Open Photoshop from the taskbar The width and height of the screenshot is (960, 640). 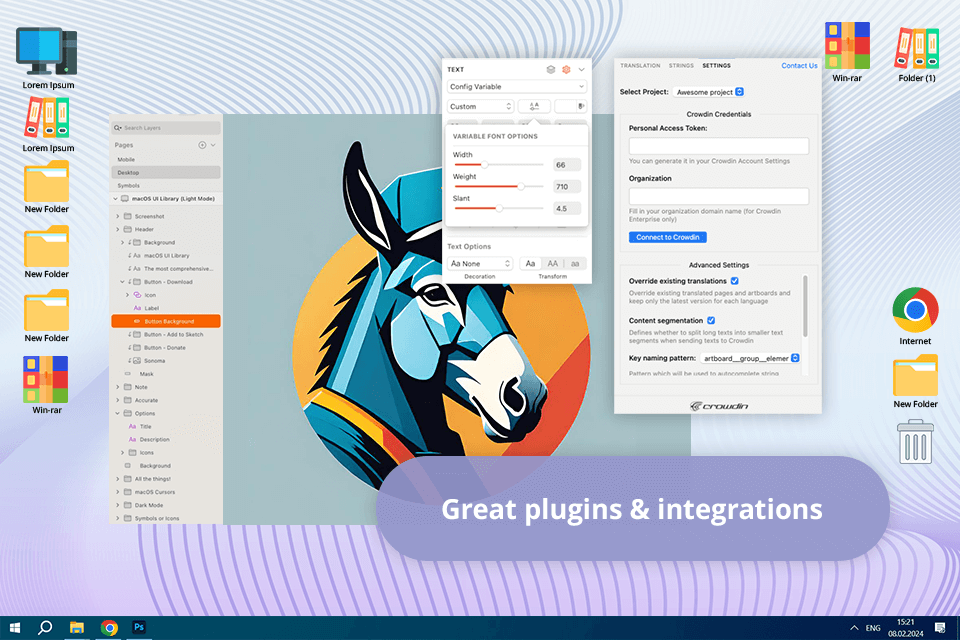pos(139,627)
